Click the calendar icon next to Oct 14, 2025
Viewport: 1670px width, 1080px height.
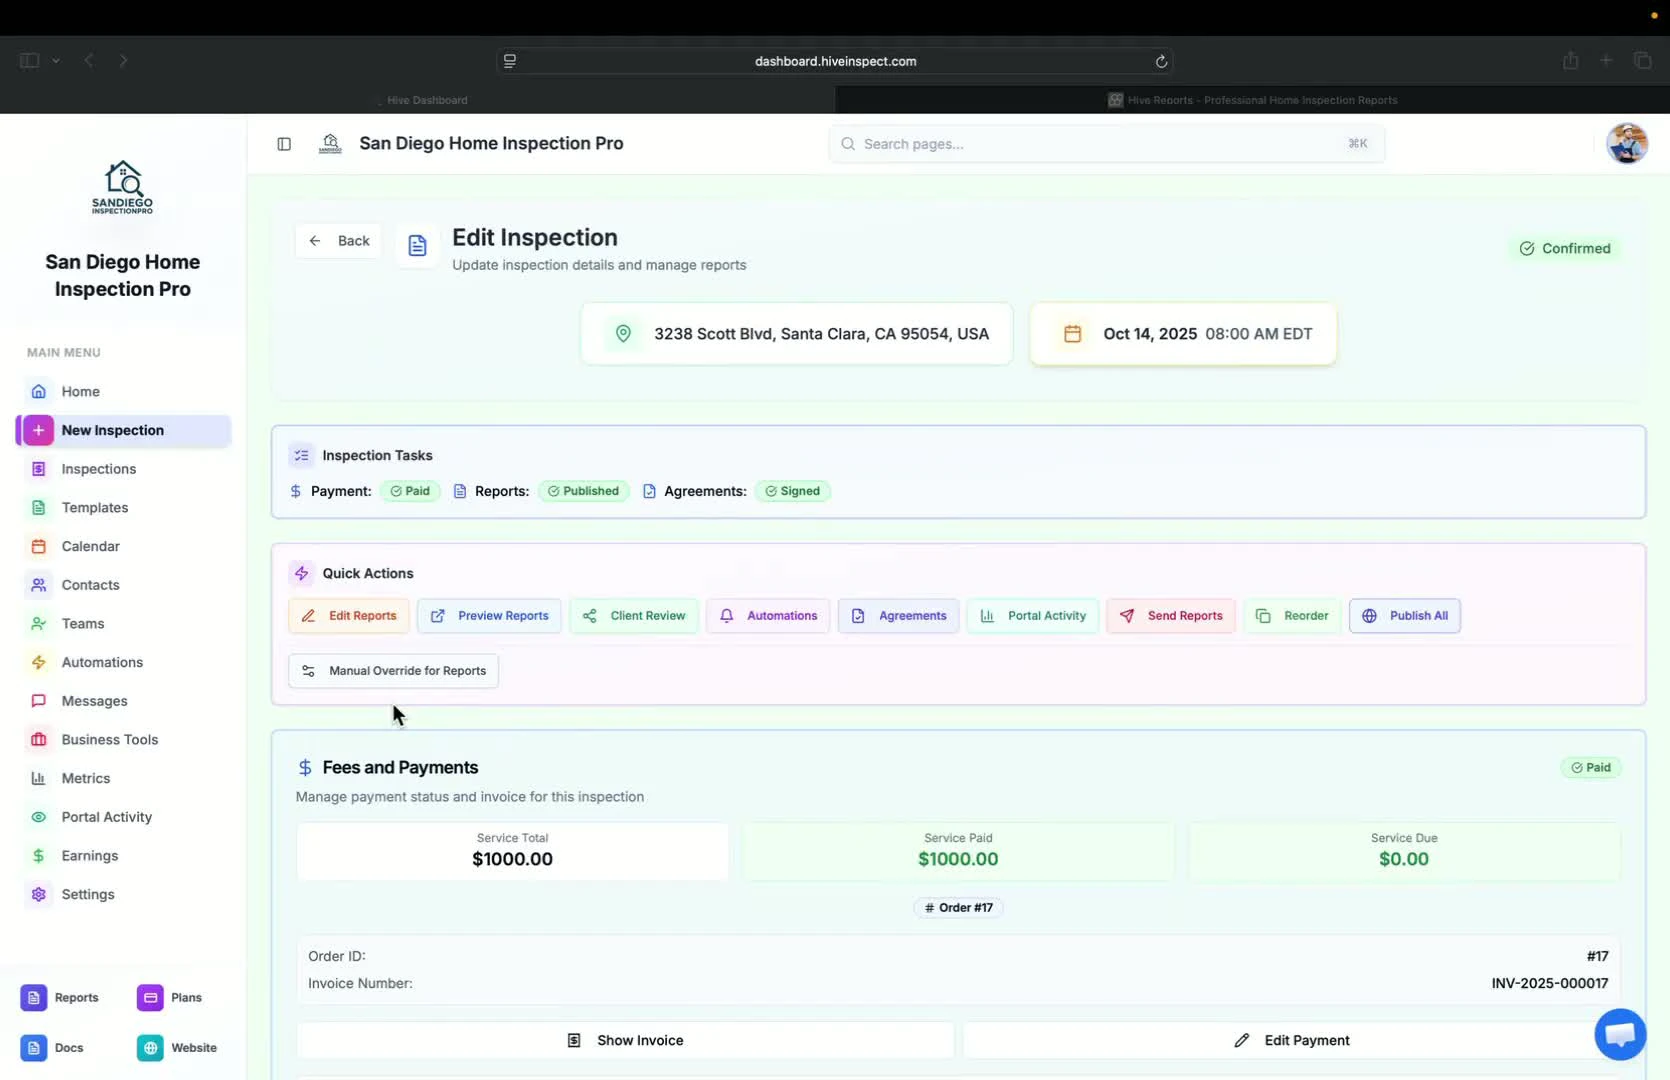pyautogui.click(x=1072, y=334)
